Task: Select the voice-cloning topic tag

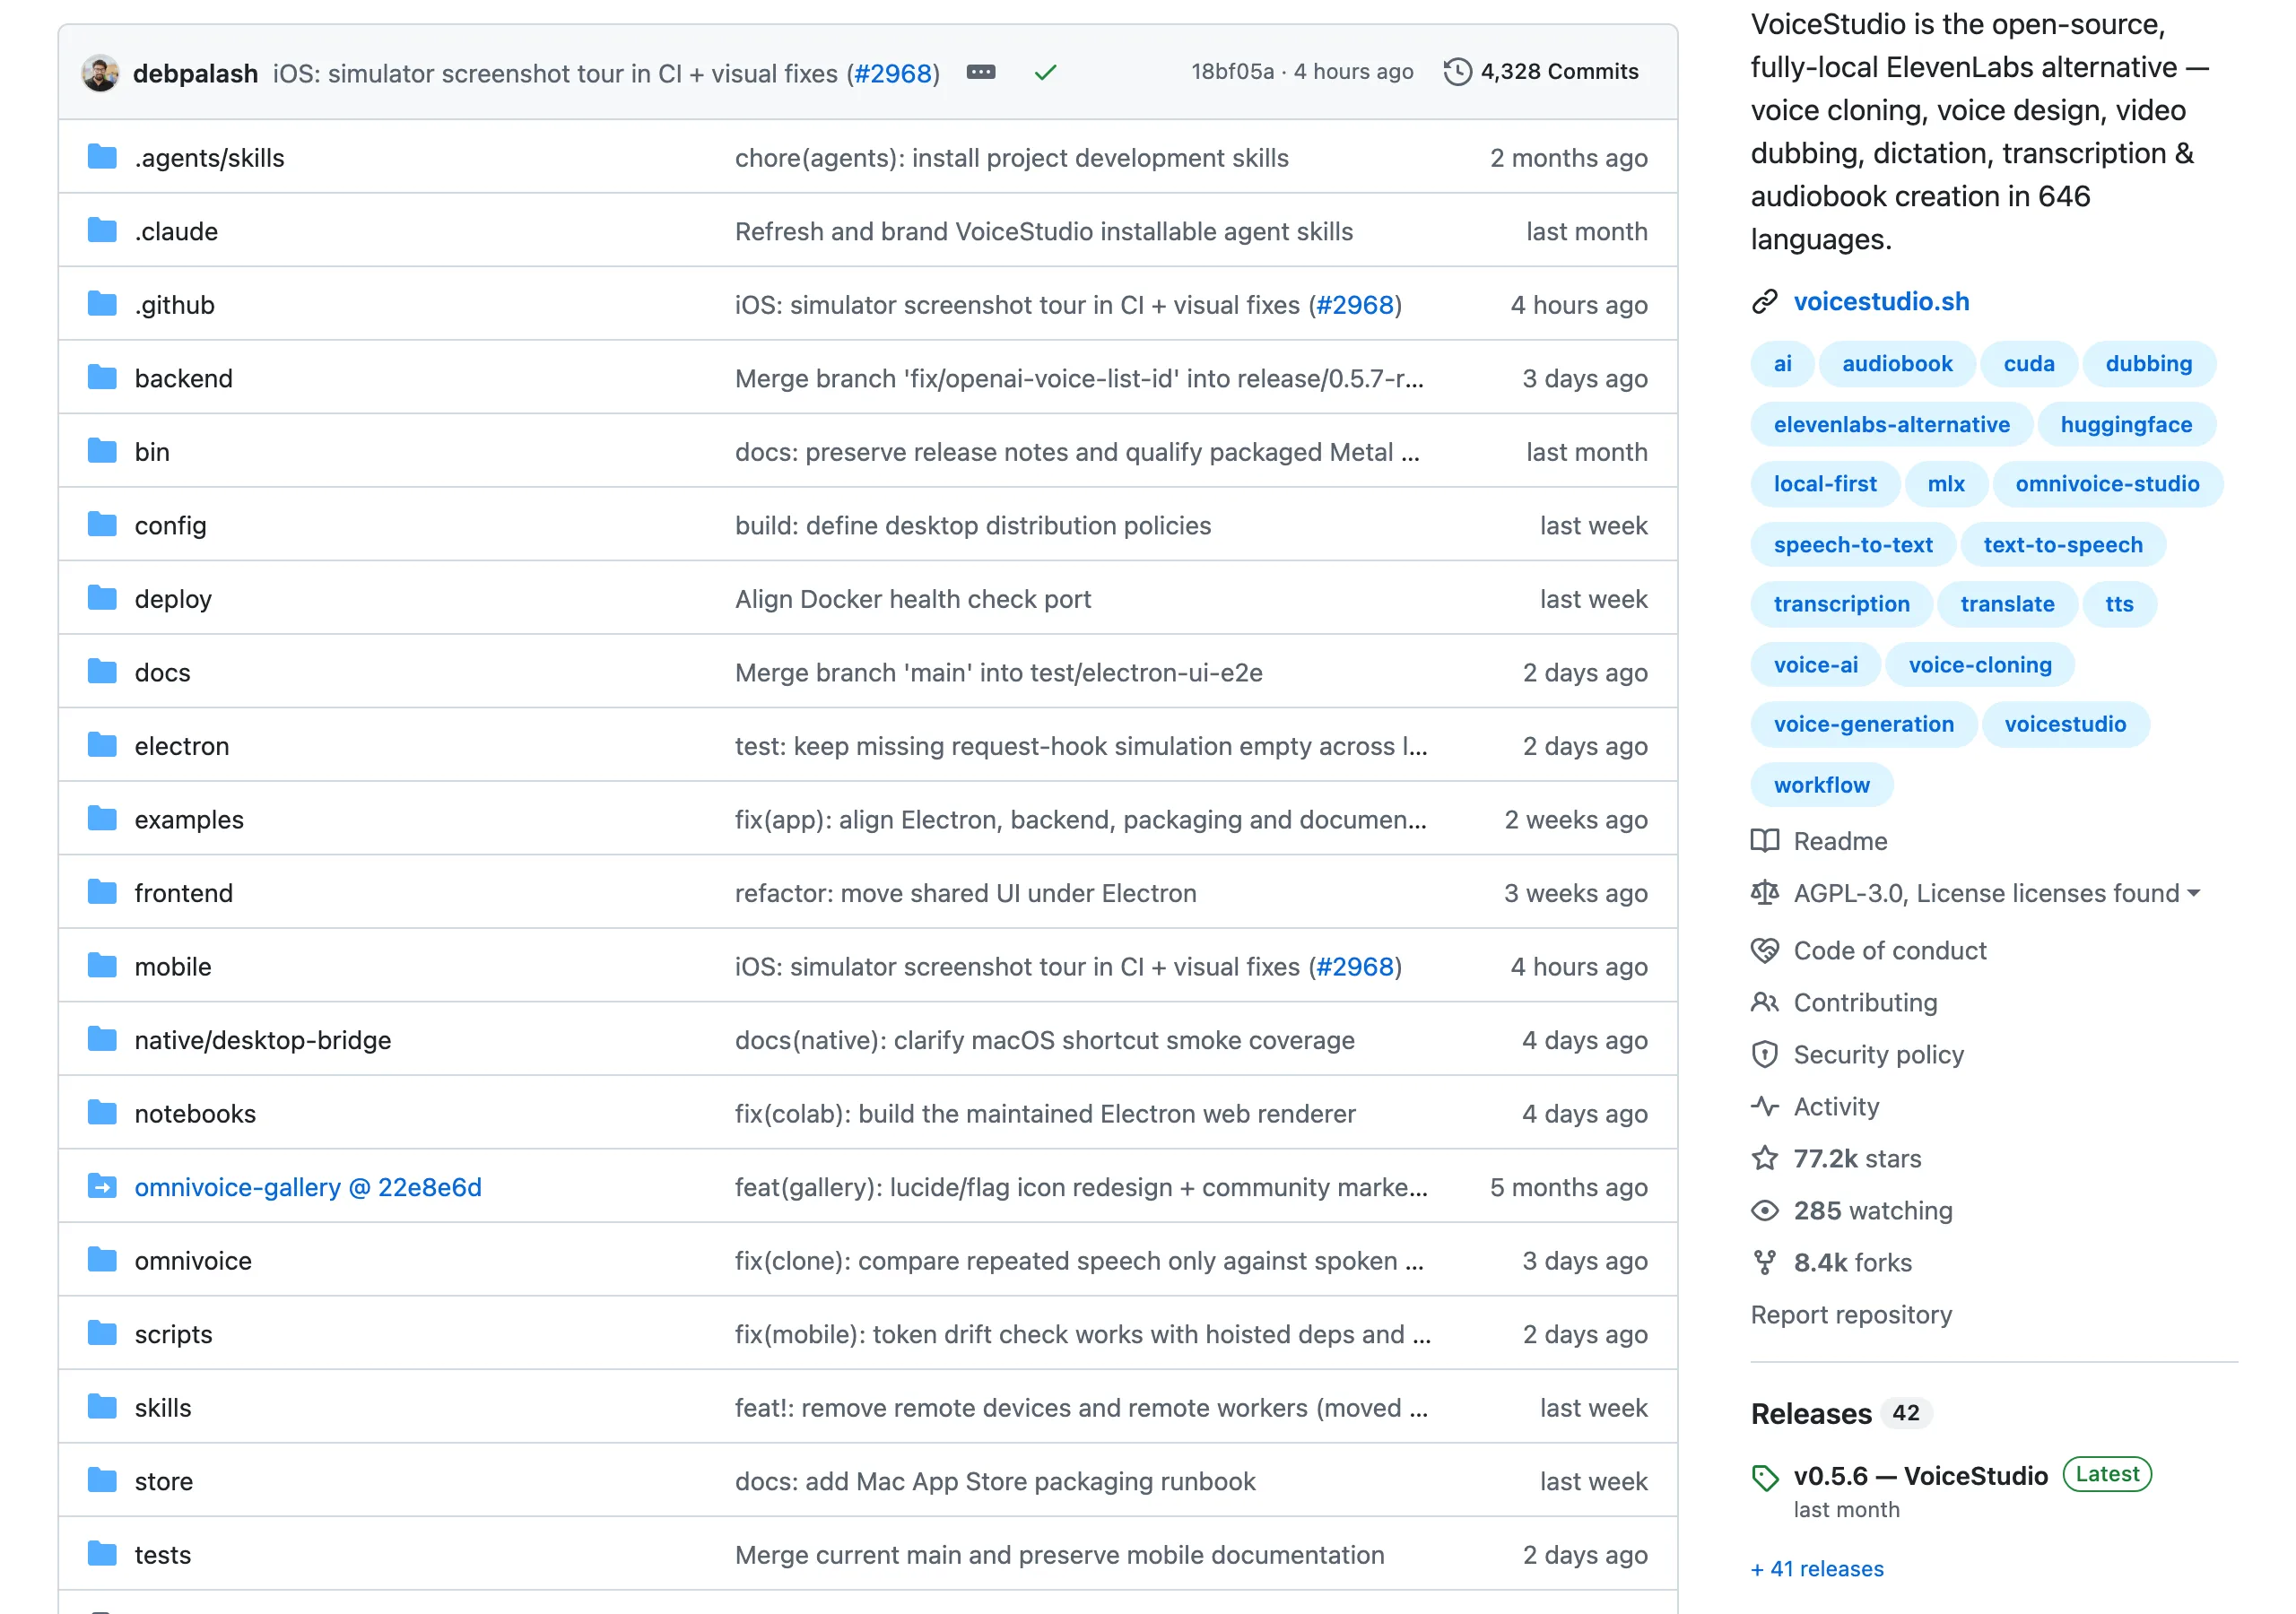Action: [x=1979, y=665]
